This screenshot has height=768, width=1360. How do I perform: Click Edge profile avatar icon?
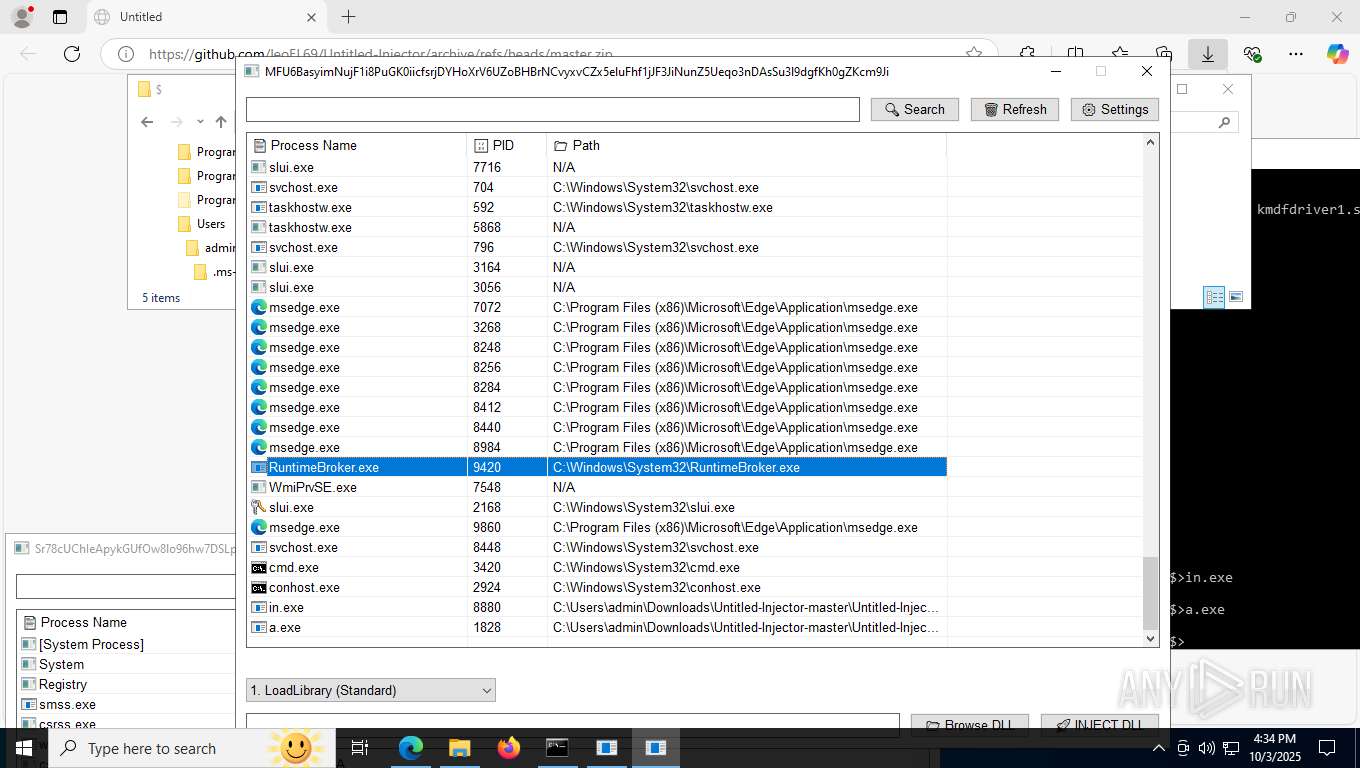point(22,17)
